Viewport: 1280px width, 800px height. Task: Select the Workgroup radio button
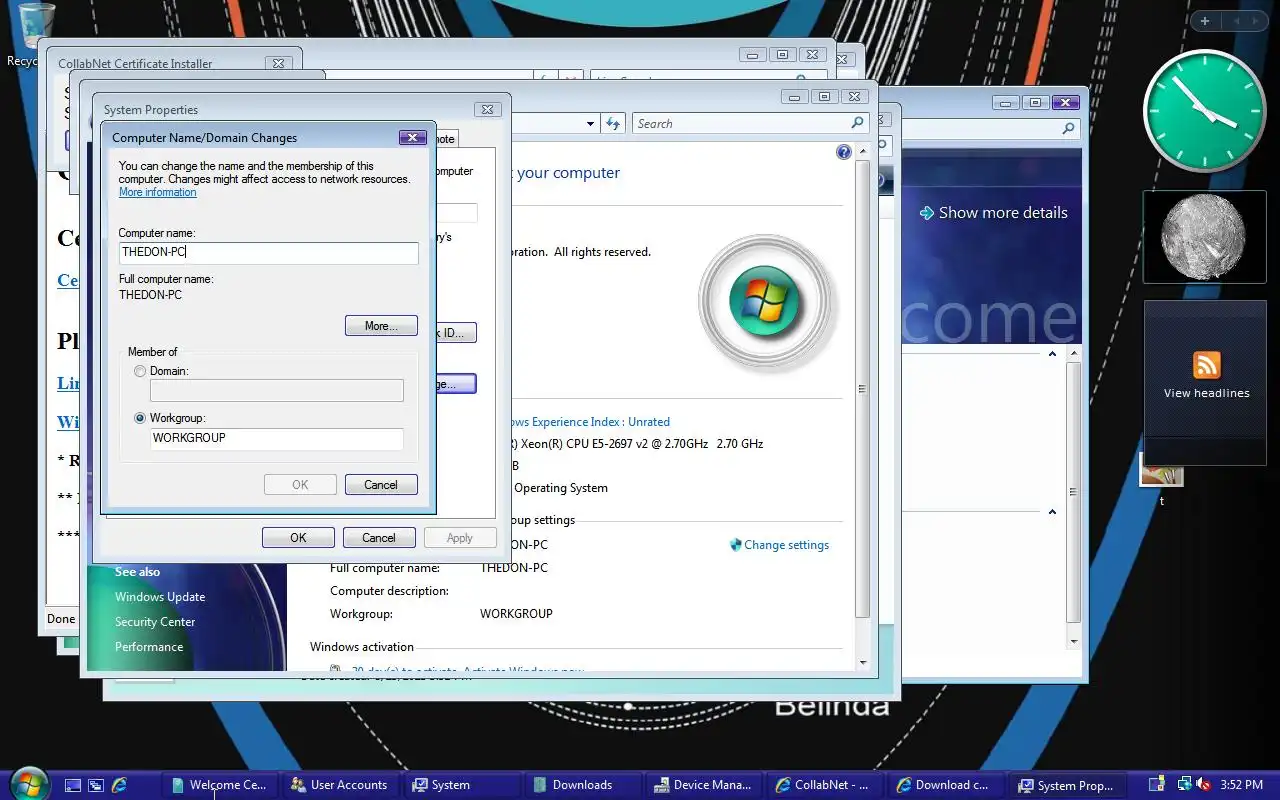click(x=140, y=418)
